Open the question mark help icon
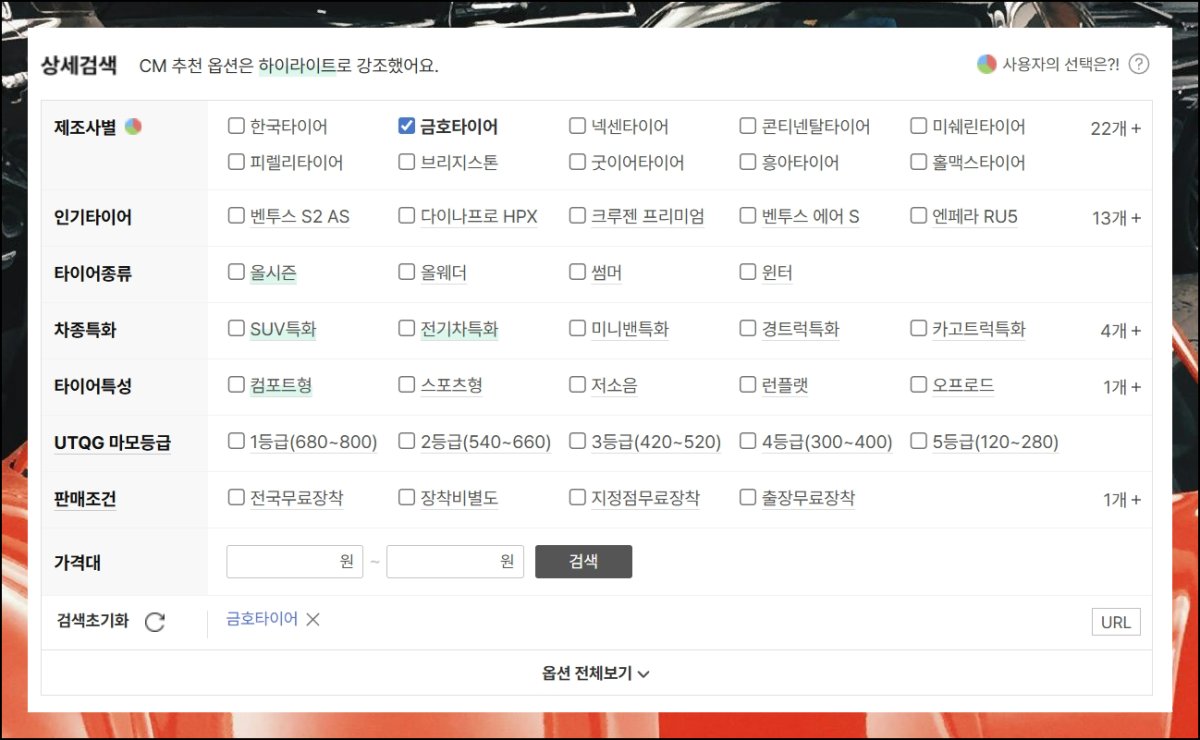This screenshot has height=740, width=1200. 1138,64
